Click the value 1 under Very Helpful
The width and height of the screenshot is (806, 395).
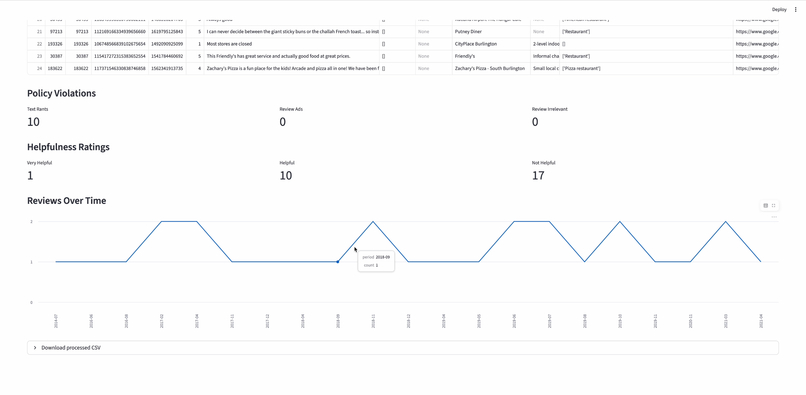pyautogui.click(x=30, y=176)
